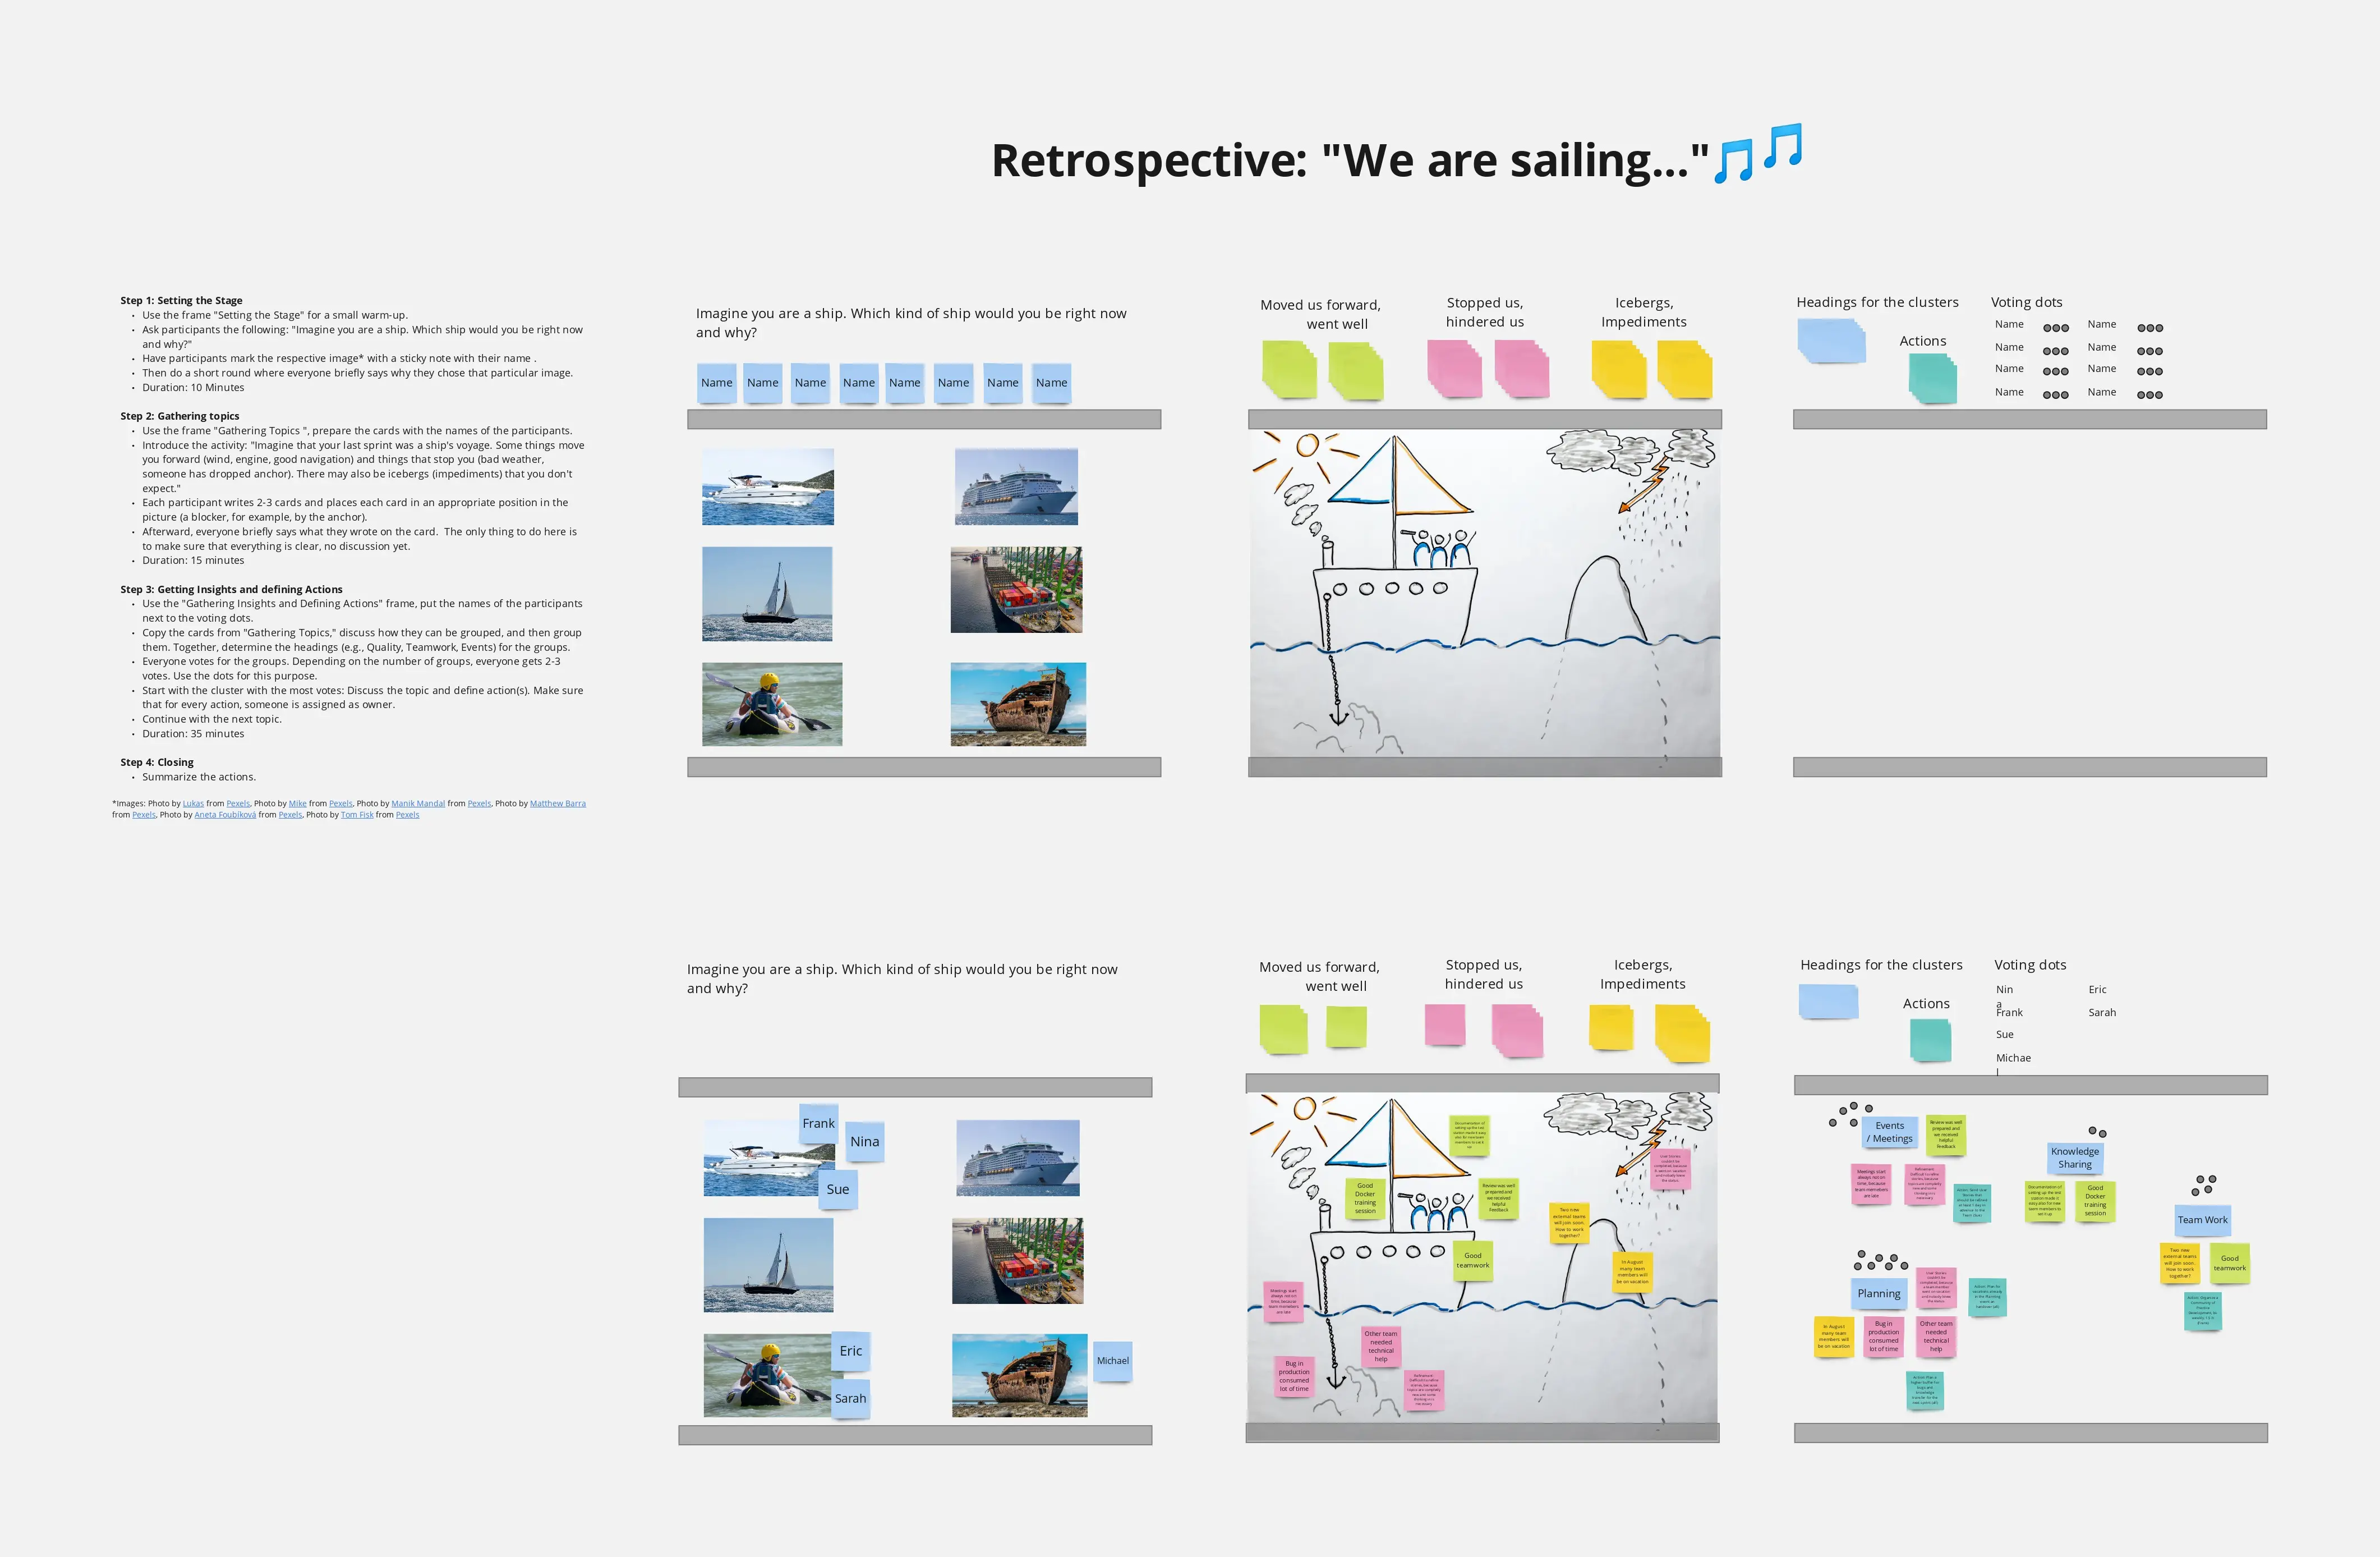The image size is (2380, 1557).
Task: Click the Sue sticky note
Action: pos(838,1189)
